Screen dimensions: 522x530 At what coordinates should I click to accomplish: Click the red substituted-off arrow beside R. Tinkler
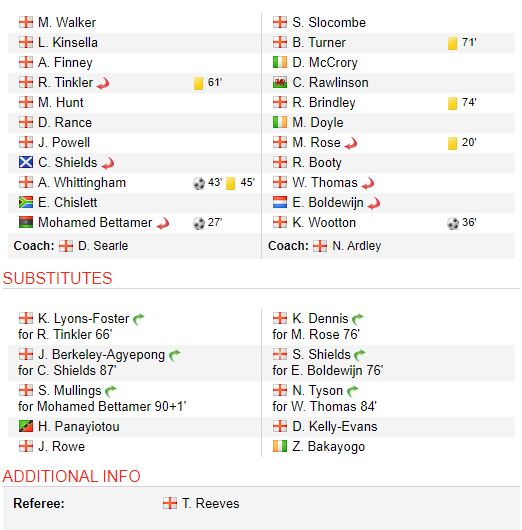coord(103,83)
